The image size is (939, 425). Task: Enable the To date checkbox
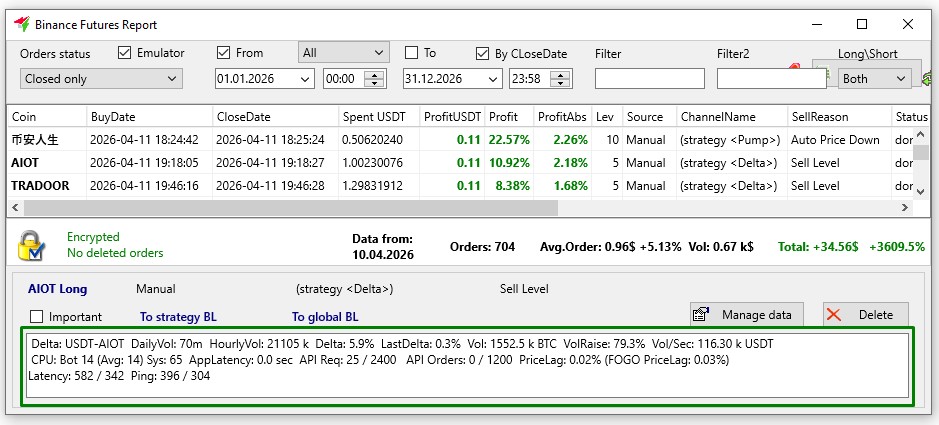pos(411,53)
